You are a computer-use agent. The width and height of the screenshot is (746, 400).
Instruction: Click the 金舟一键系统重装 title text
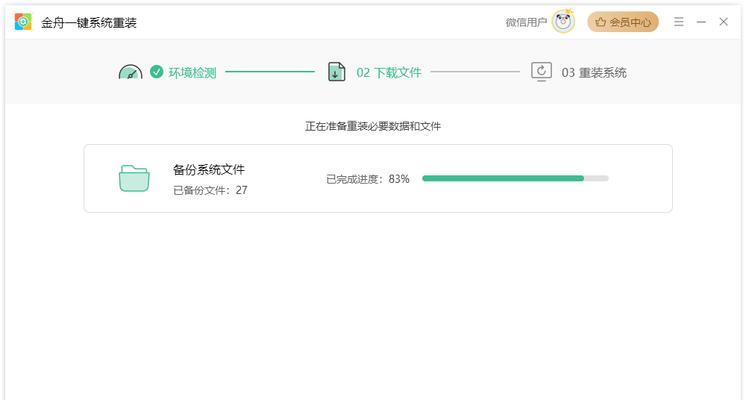click(89, 23)
